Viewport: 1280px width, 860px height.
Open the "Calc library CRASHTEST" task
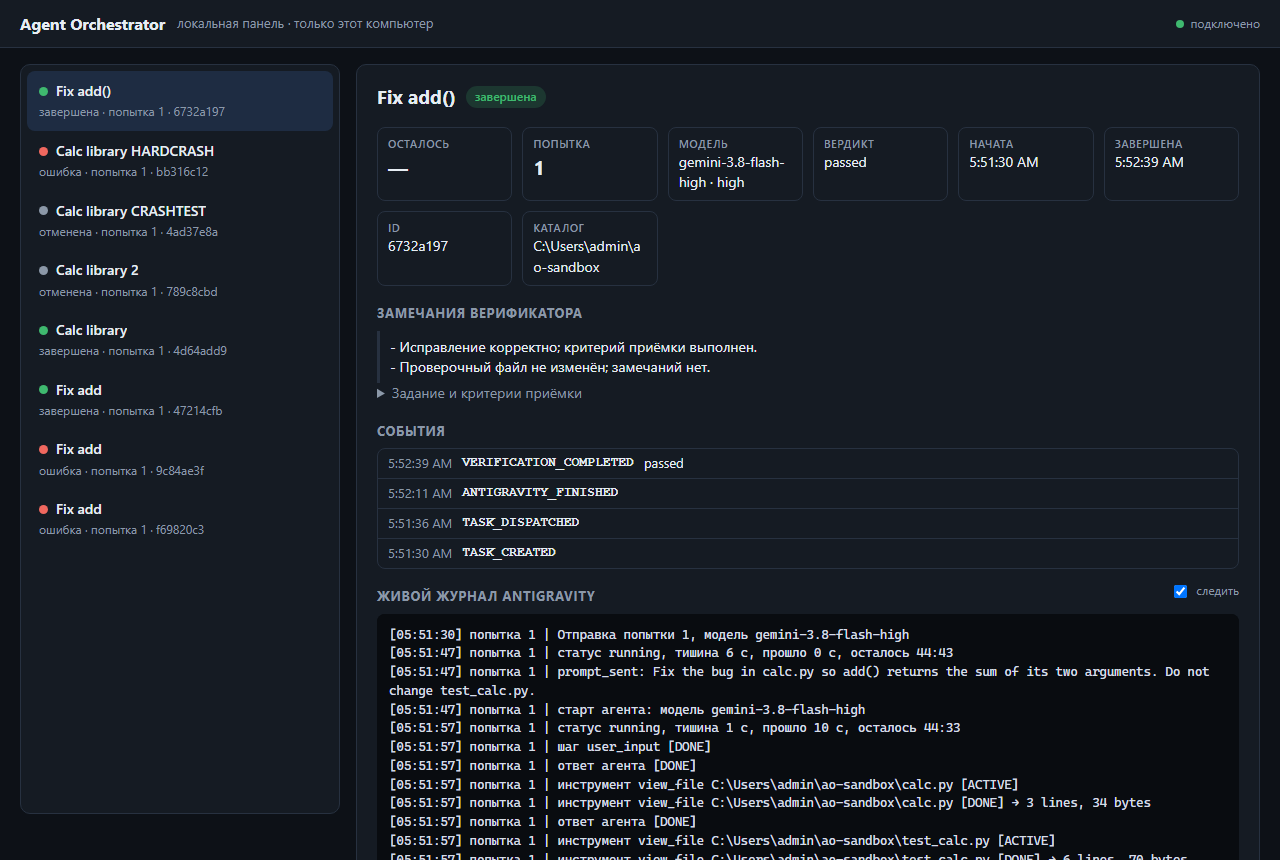(x=180, y=221)
